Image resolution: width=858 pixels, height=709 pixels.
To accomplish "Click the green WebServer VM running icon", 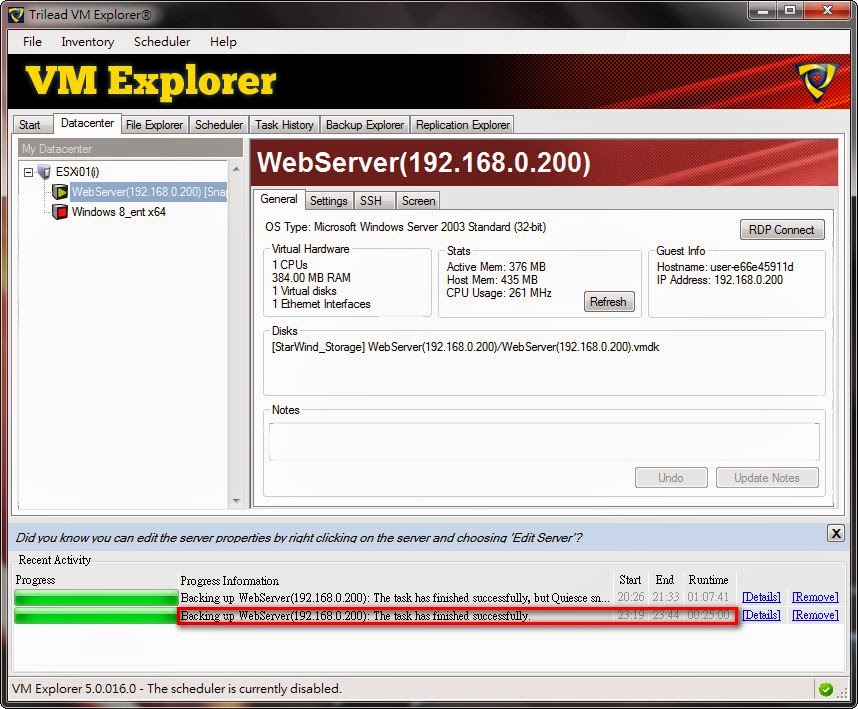I will click(x=60, y=192).
